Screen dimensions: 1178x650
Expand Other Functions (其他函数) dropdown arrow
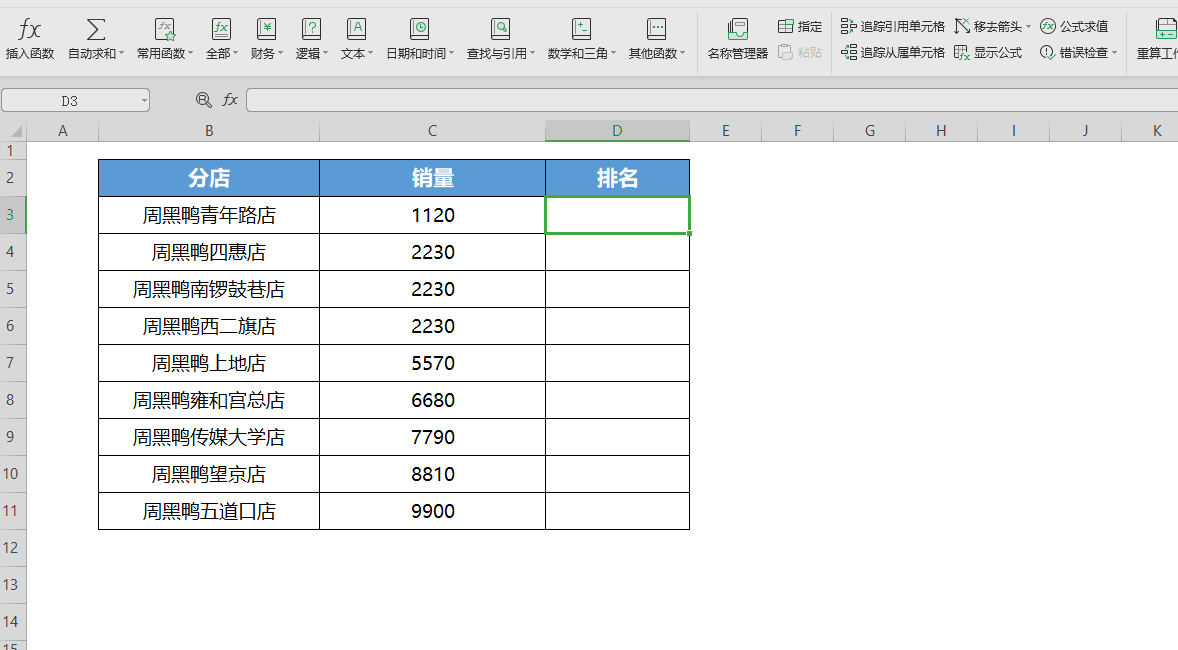(x=682, y=53)
